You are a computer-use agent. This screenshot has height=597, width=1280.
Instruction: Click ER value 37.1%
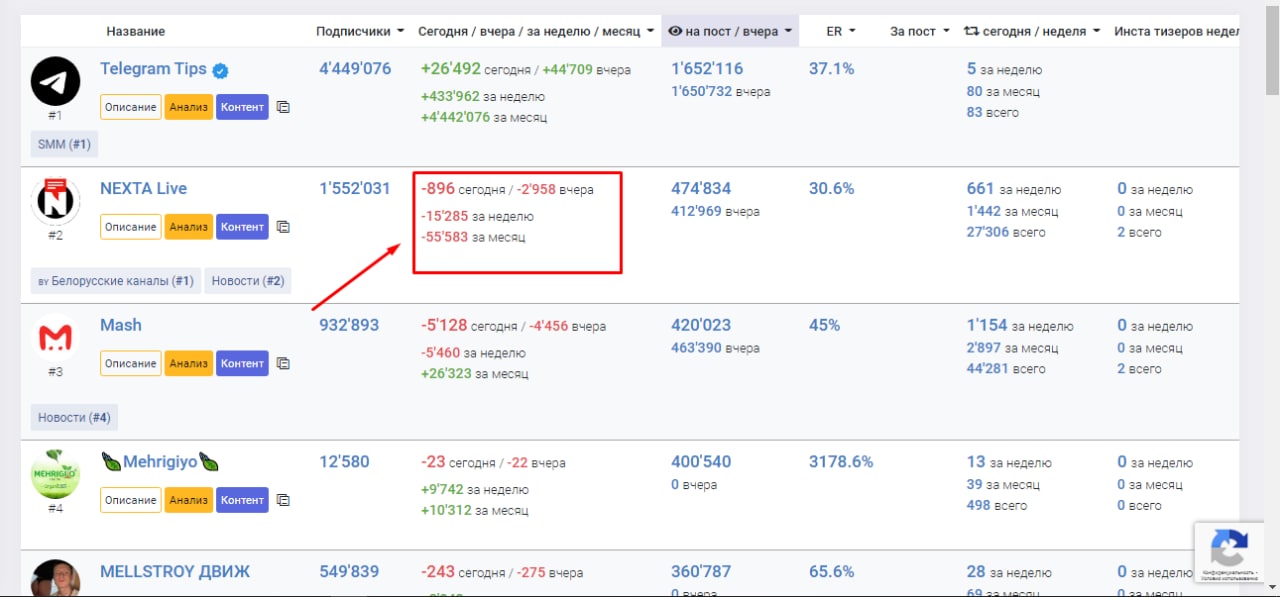point(831,69)
